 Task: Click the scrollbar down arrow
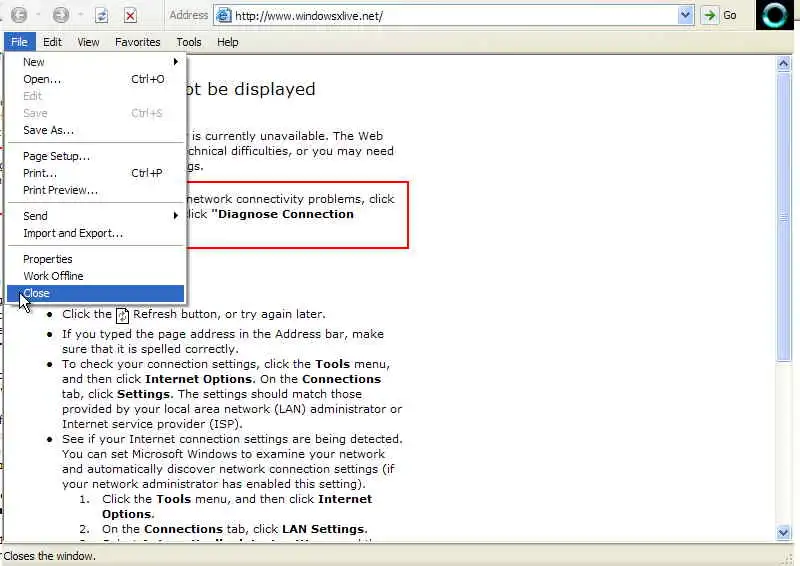784,532
